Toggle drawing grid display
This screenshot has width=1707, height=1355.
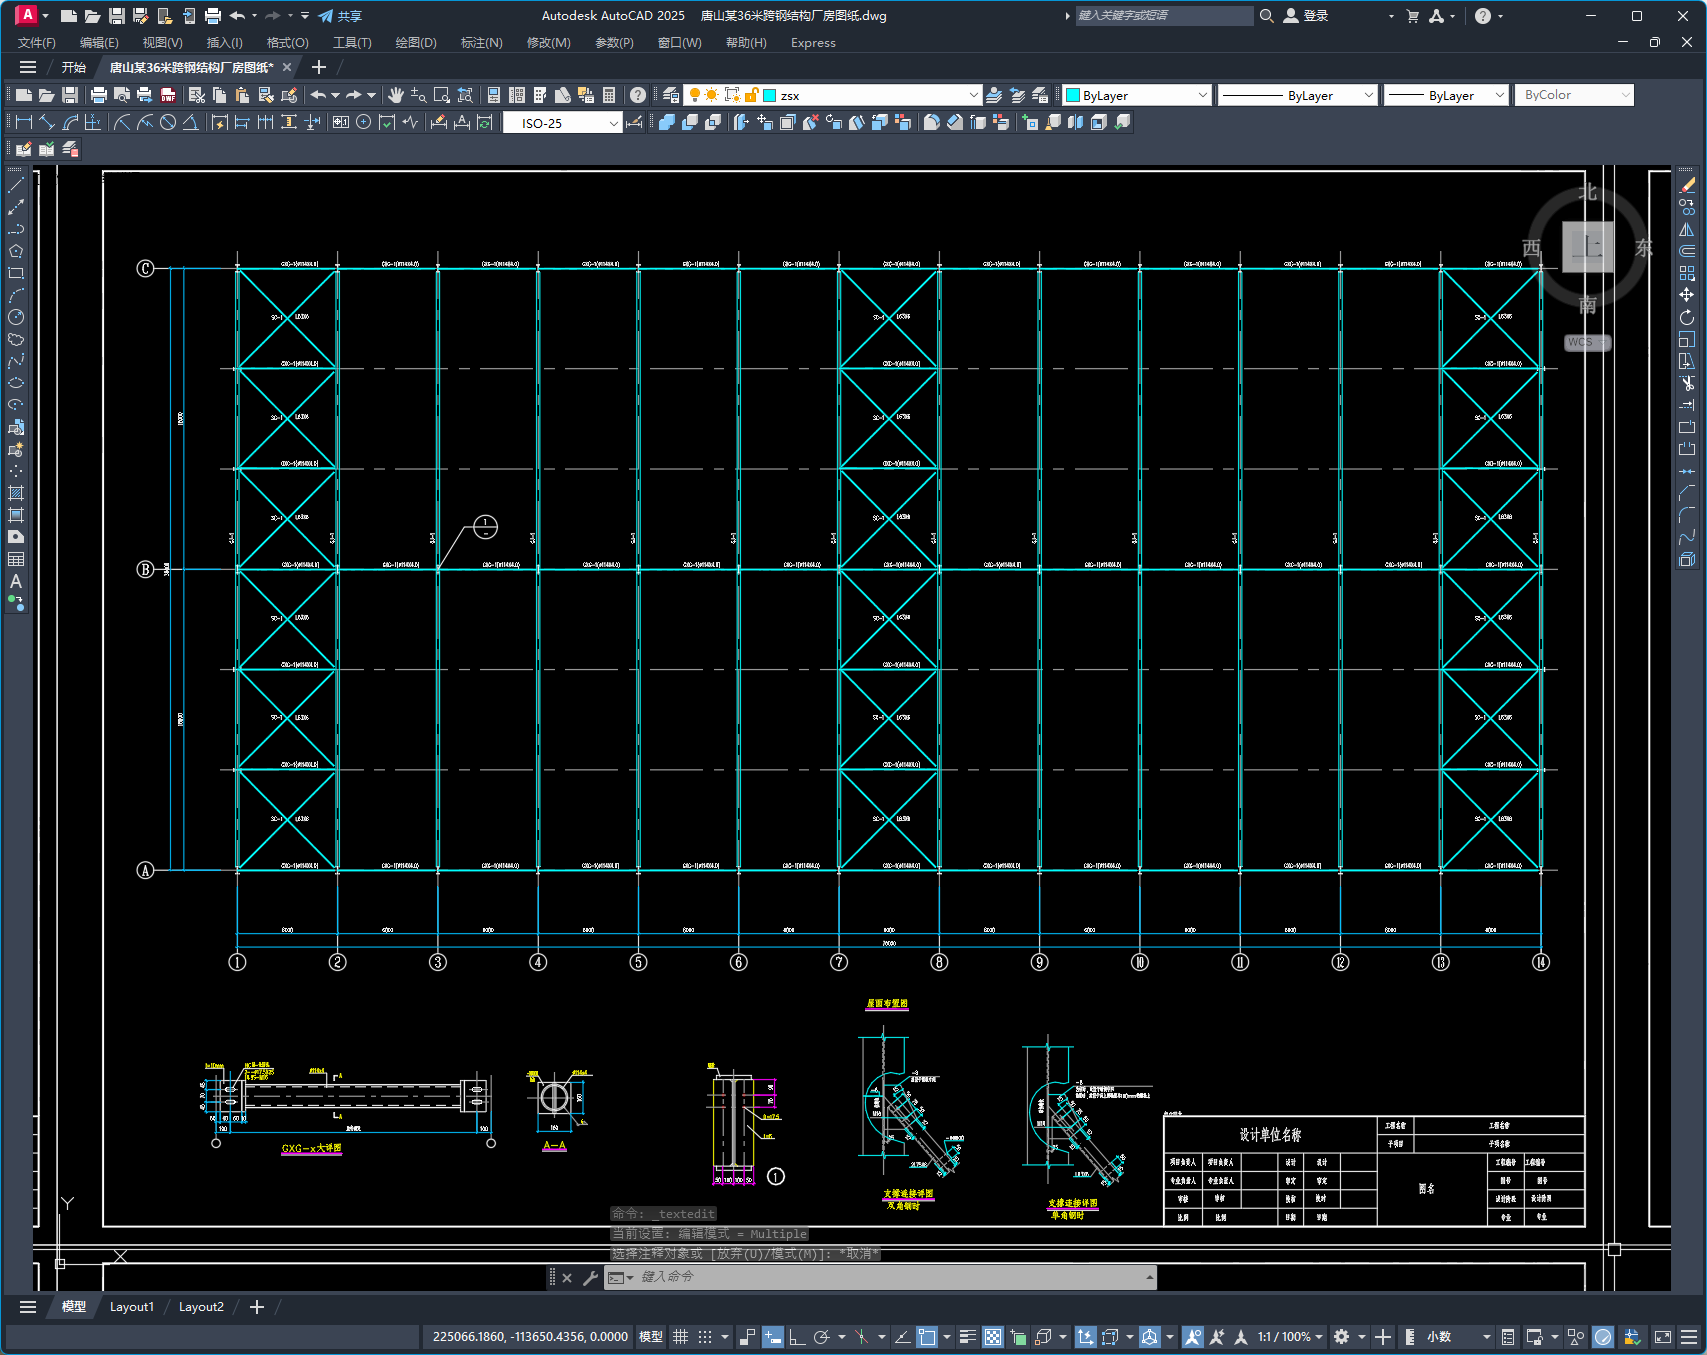coord(680,1337)
